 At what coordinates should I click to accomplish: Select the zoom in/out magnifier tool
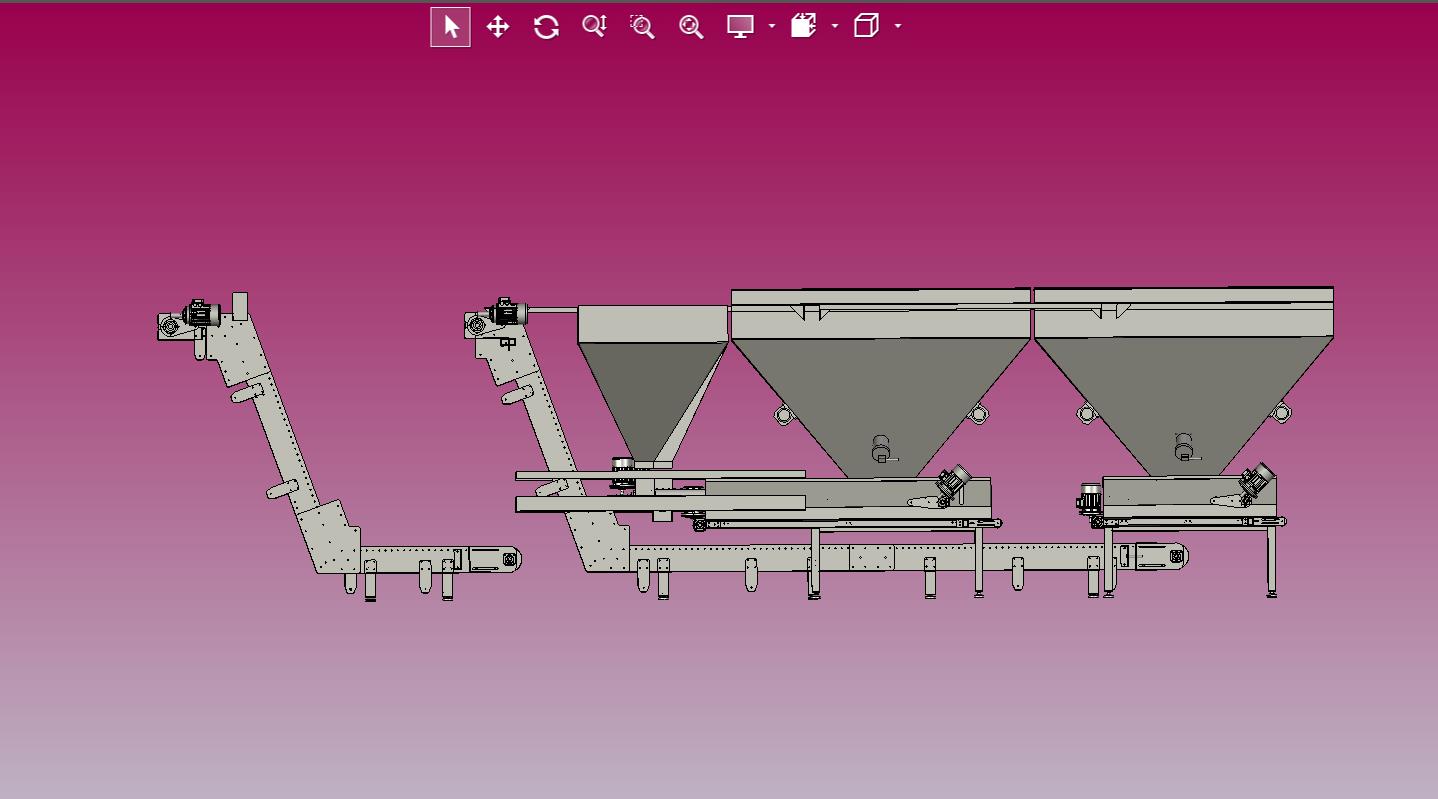click(594, 27)
